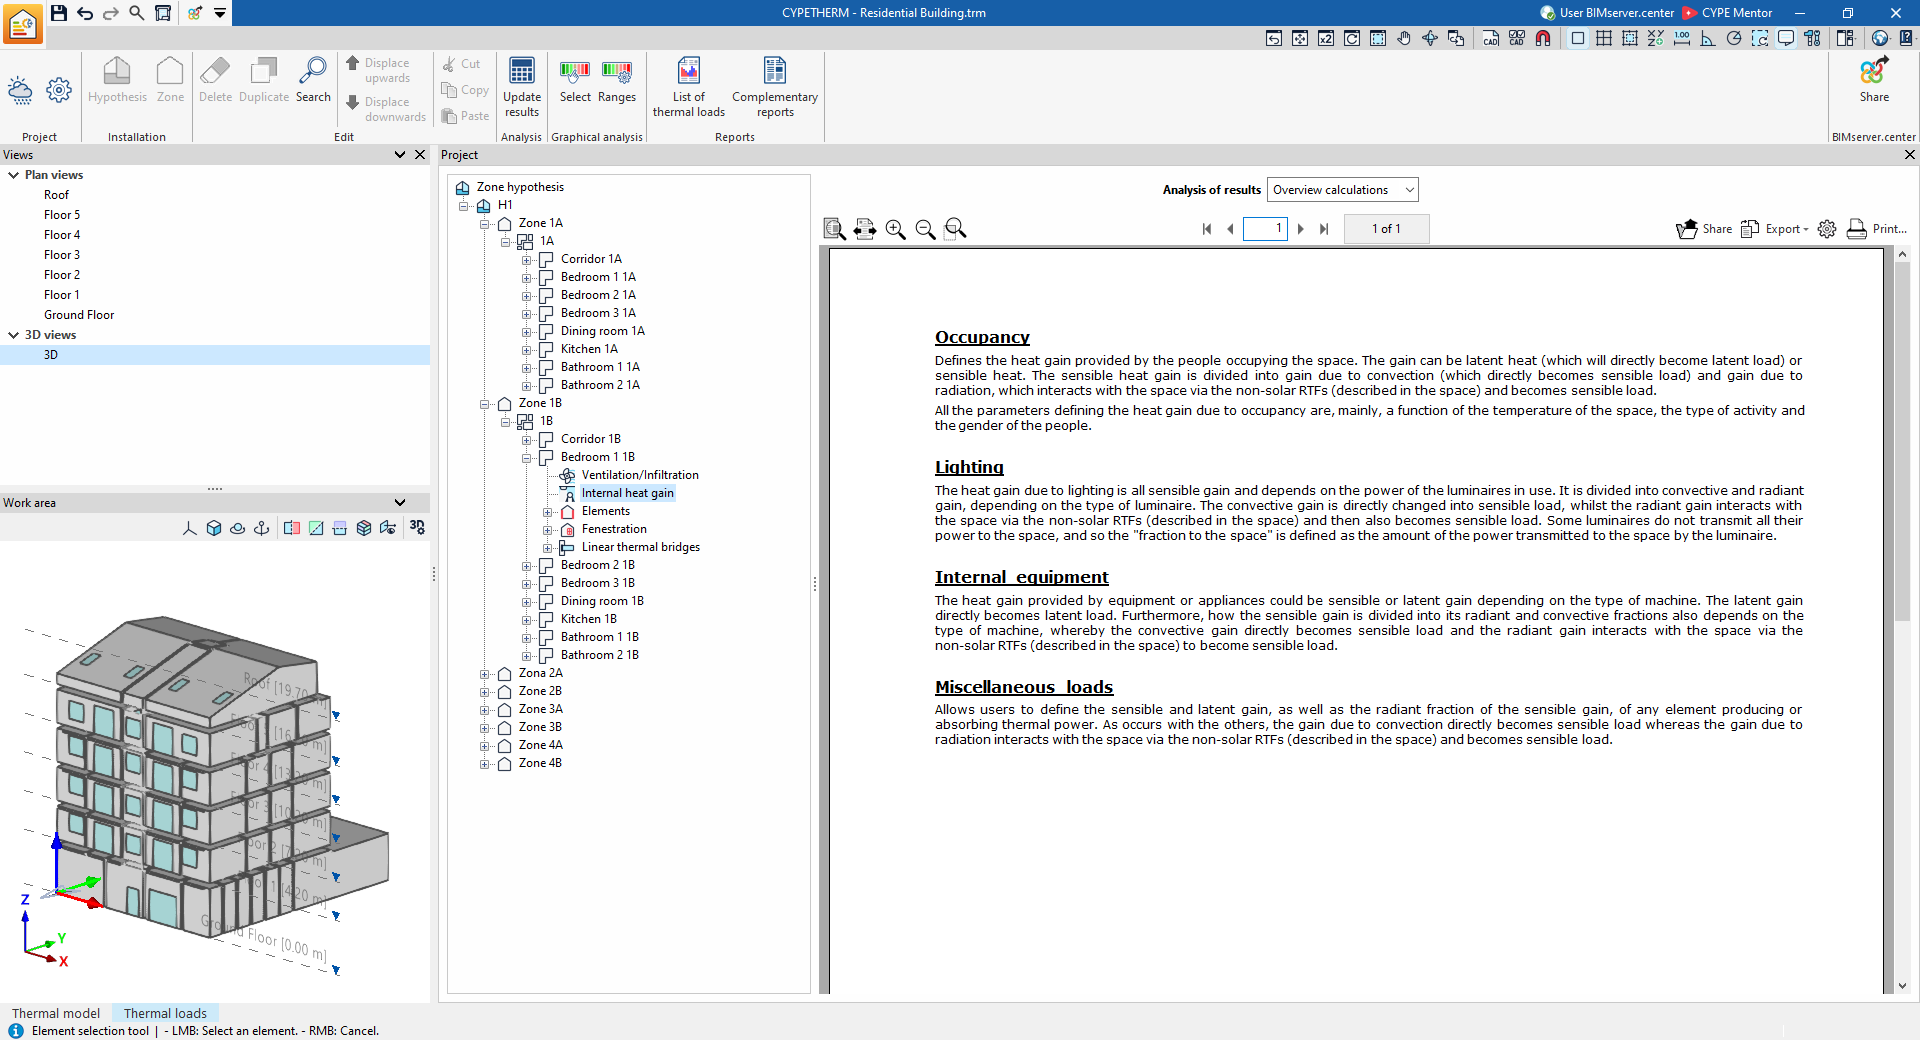Switch to the Thermal model tab

pos(56,1013)
